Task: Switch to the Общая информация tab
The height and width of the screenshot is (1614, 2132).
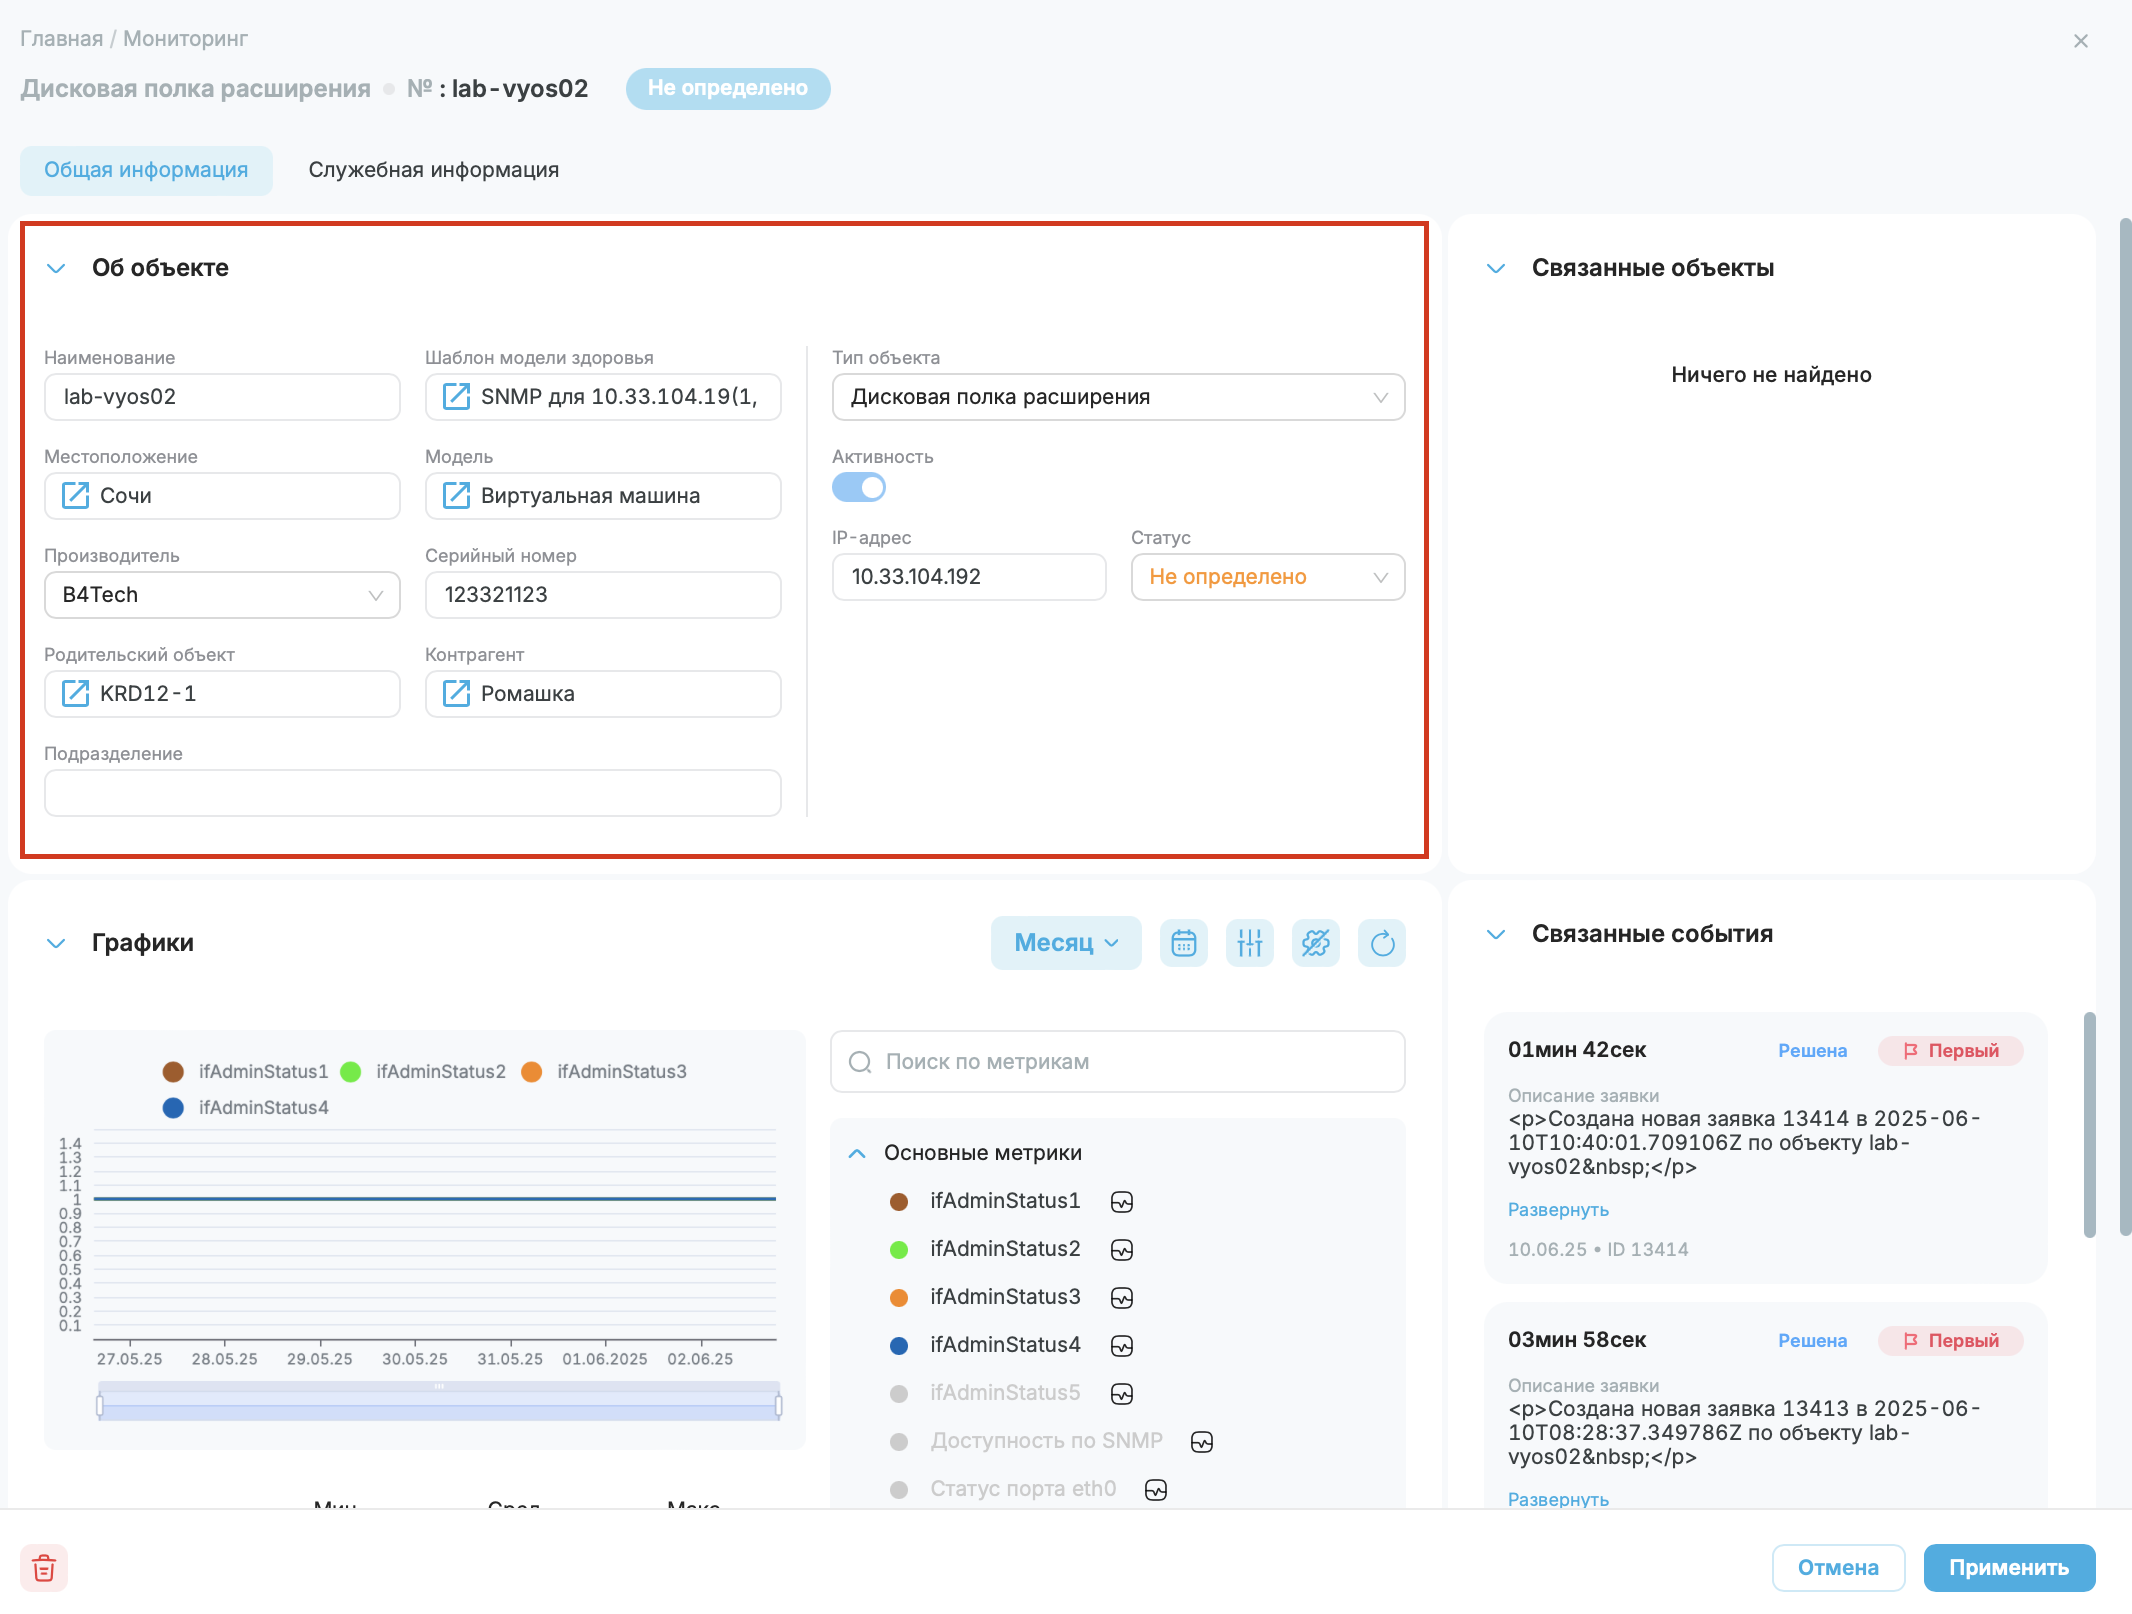Action: click(146, 170)
